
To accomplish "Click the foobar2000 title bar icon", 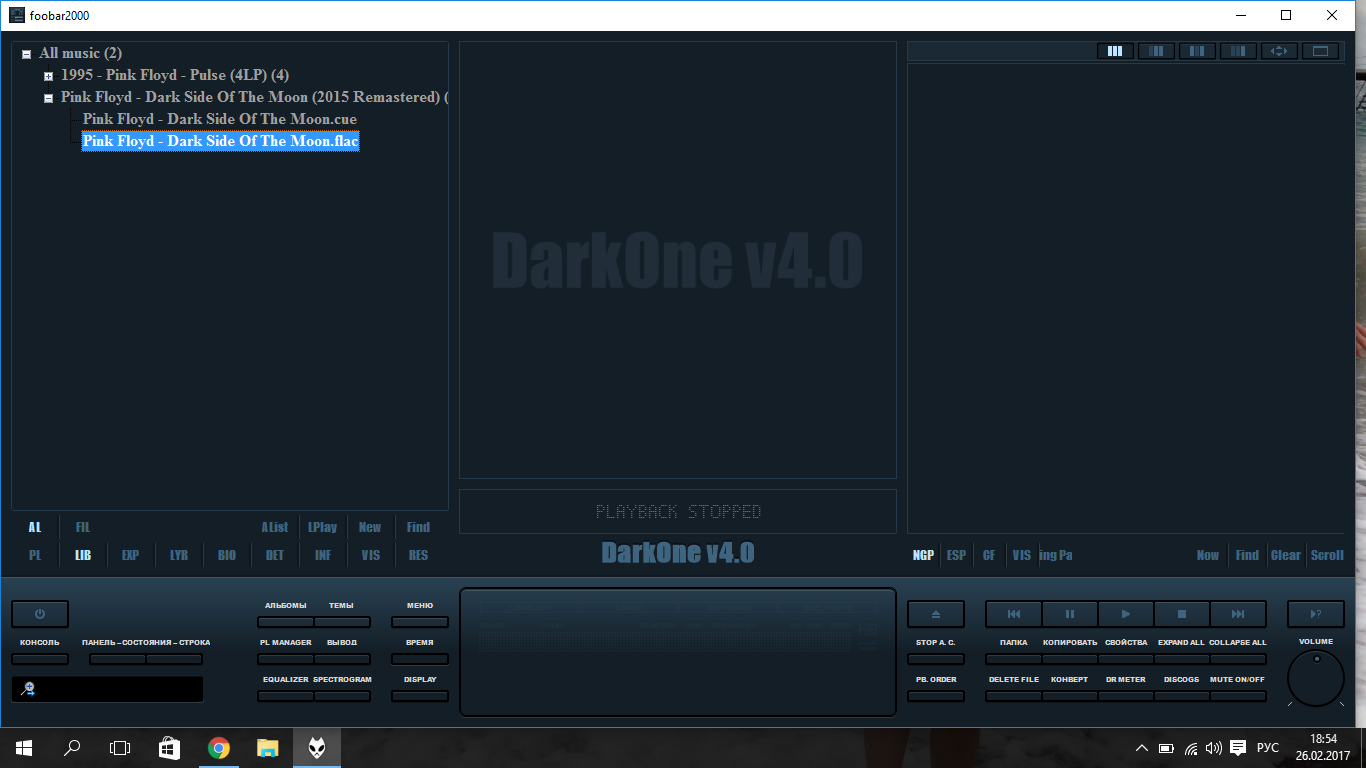I will pyautogui.click(x=17, y=15).
